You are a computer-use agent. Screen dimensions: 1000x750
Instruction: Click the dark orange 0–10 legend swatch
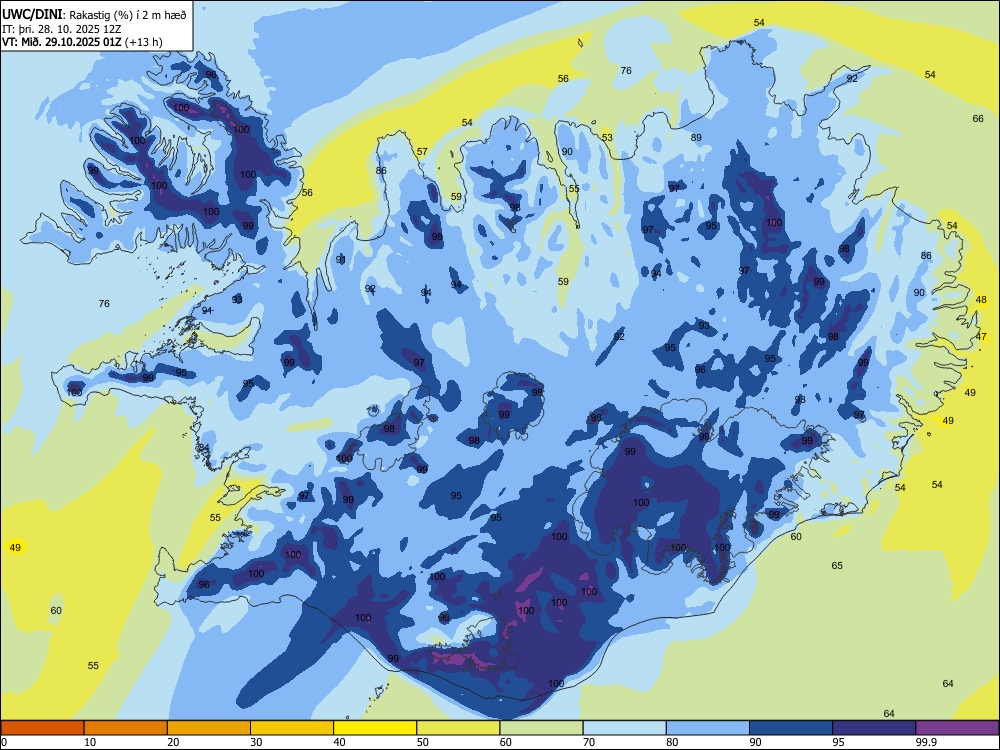click(42, 728)
